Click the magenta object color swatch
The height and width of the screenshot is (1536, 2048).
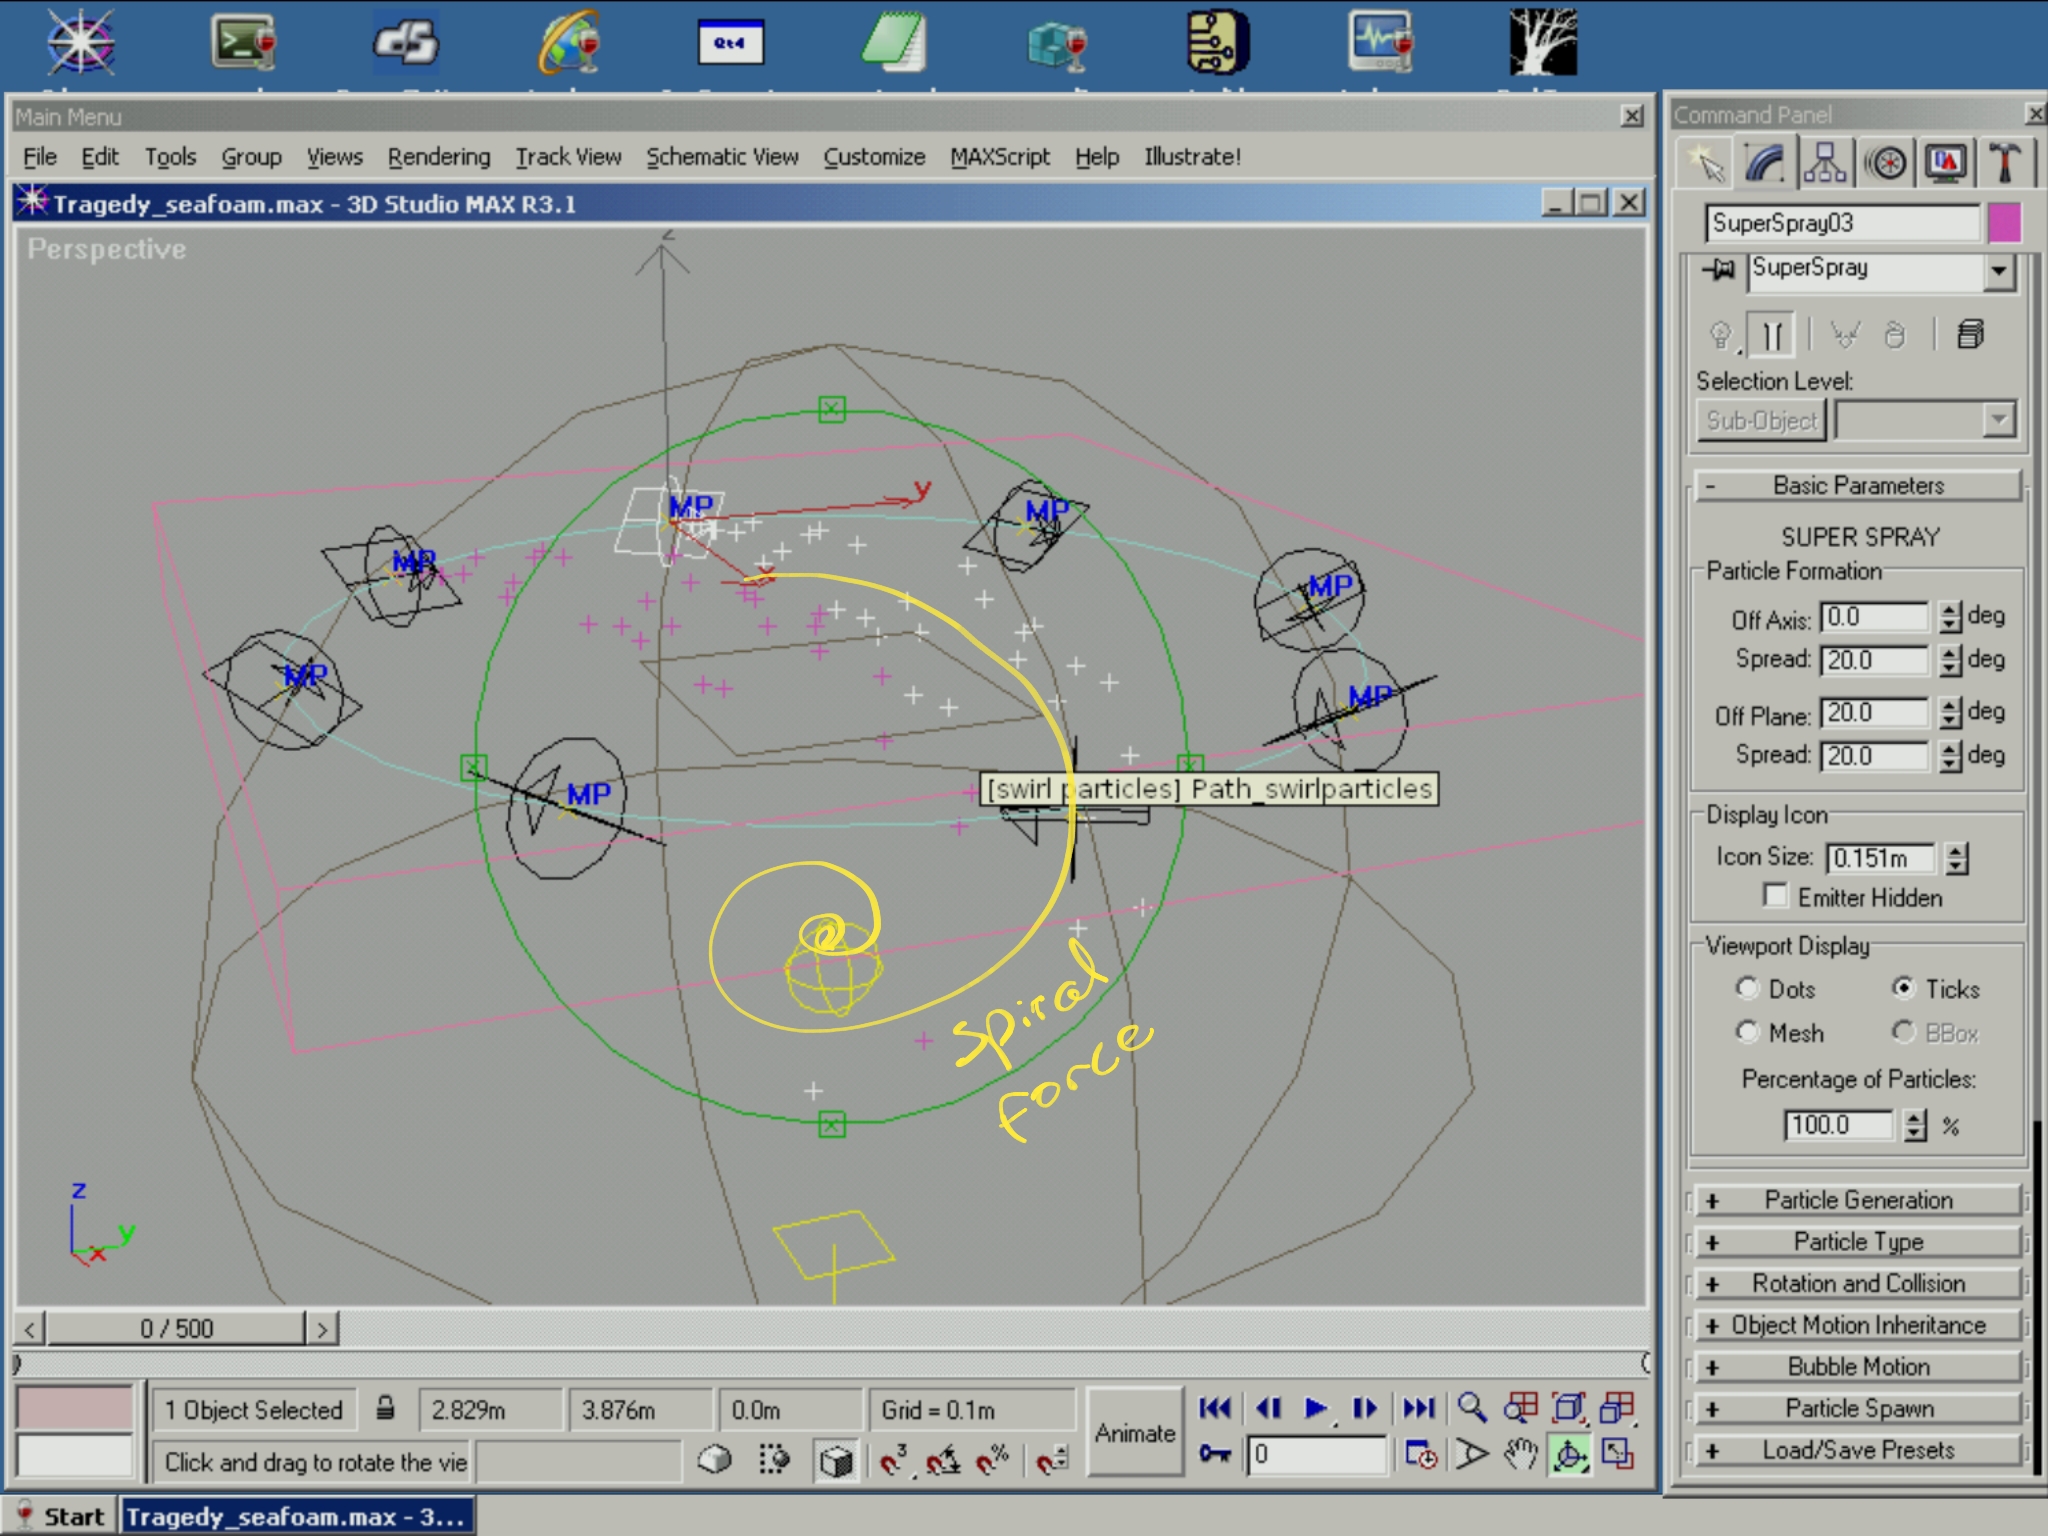click(2004, 223)
